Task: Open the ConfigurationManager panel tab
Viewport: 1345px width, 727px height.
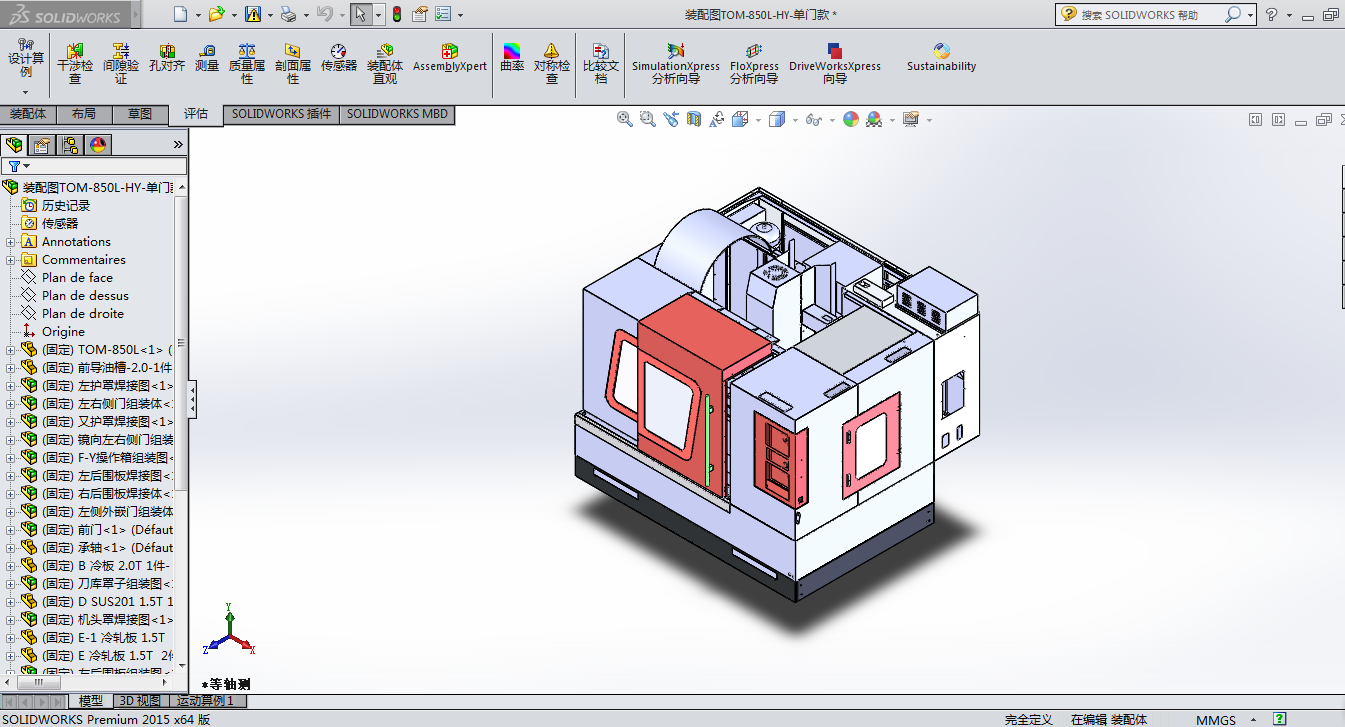Action: click(x=70, y=145)
